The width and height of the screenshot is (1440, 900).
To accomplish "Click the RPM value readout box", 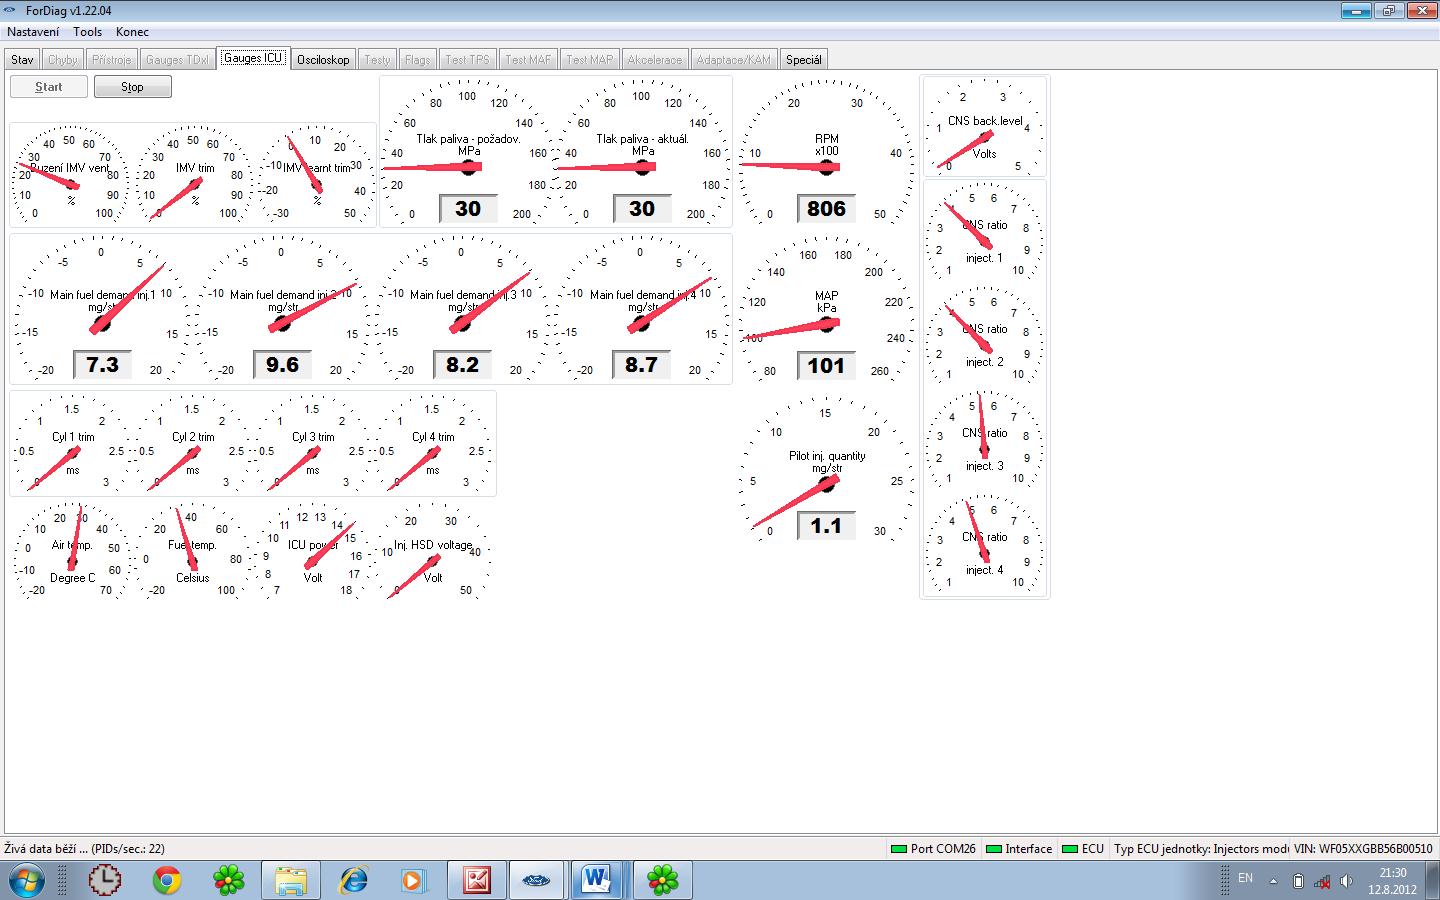I will (x=826, y=209).
